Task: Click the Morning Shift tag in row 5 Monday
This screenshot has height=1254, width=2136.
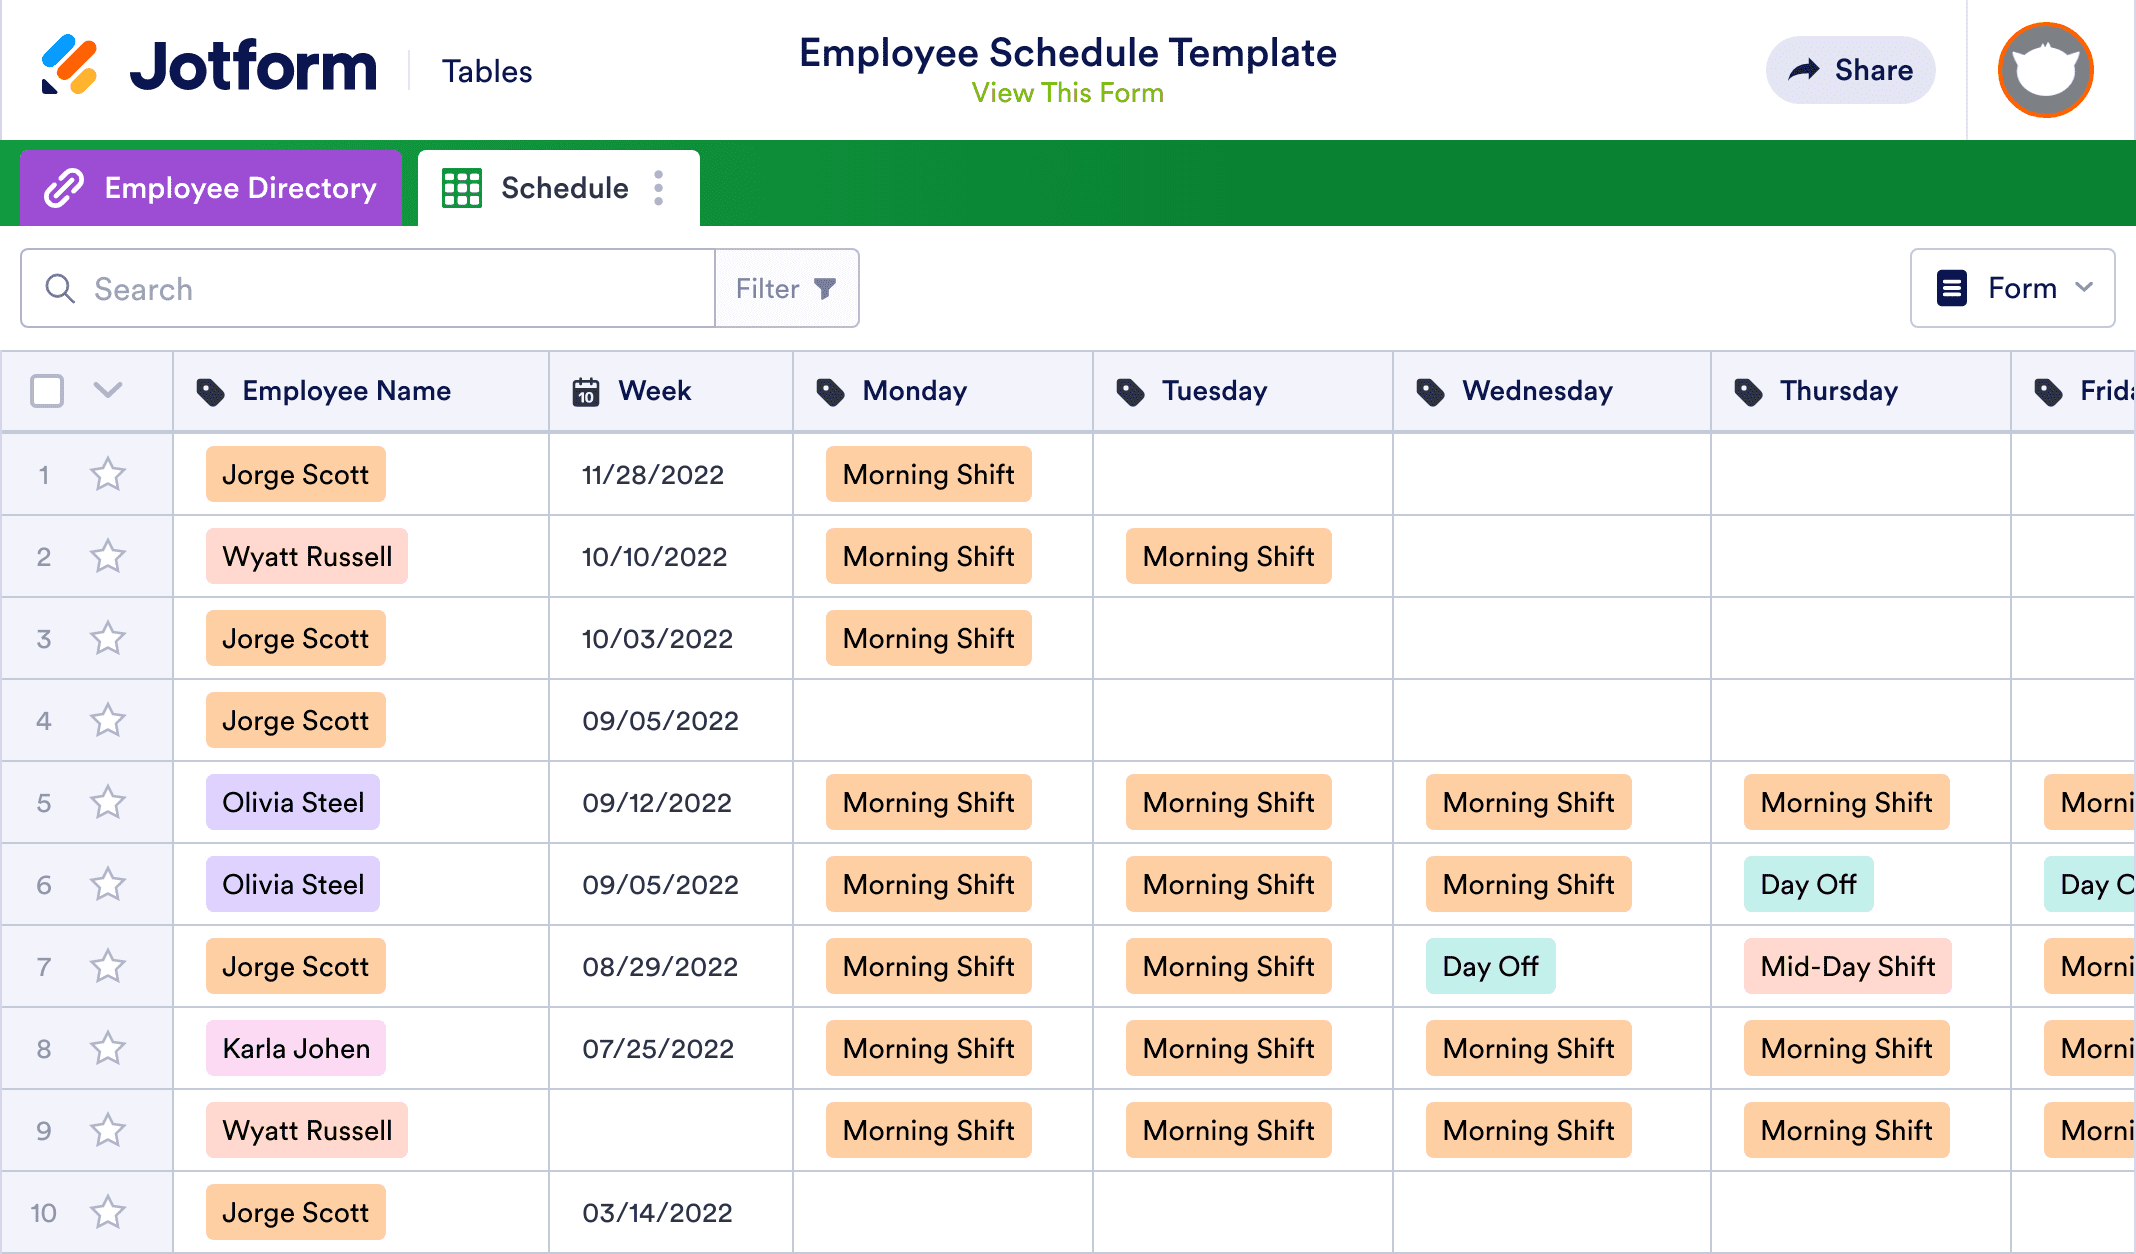Action: pos(927,802)
